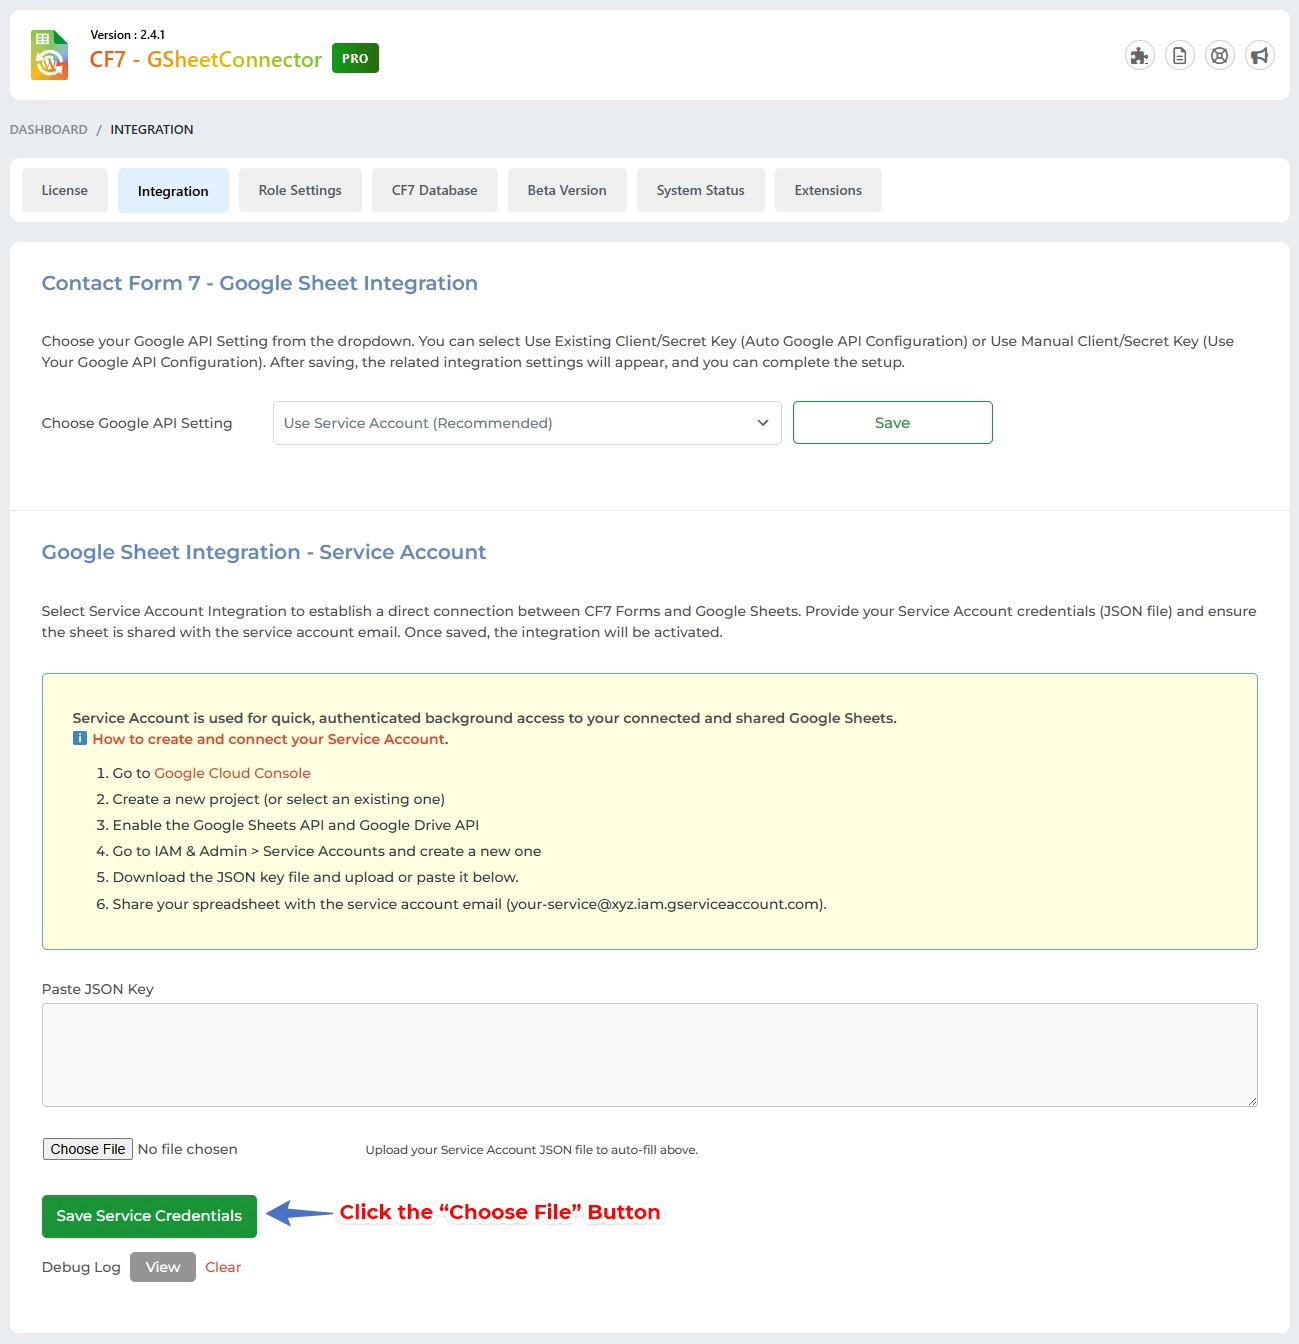Click the support lifebuoy icon
This screenshot has height=1344, width=1299.
1219,55
